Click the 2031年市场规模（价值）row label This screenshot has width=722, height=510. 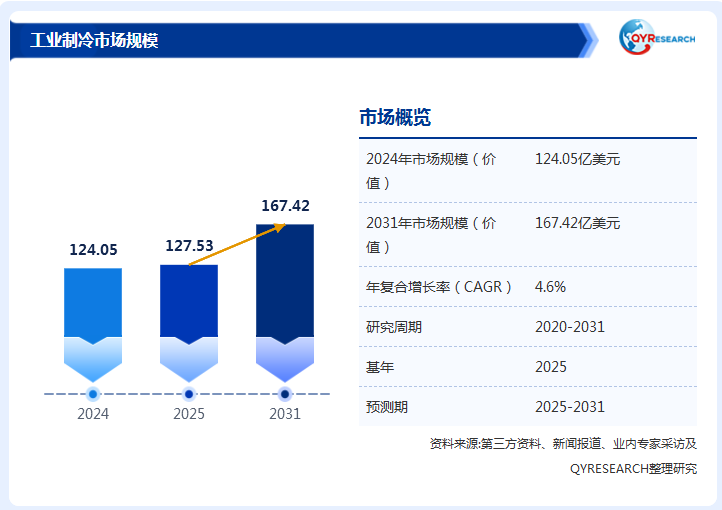click(431, 235)
